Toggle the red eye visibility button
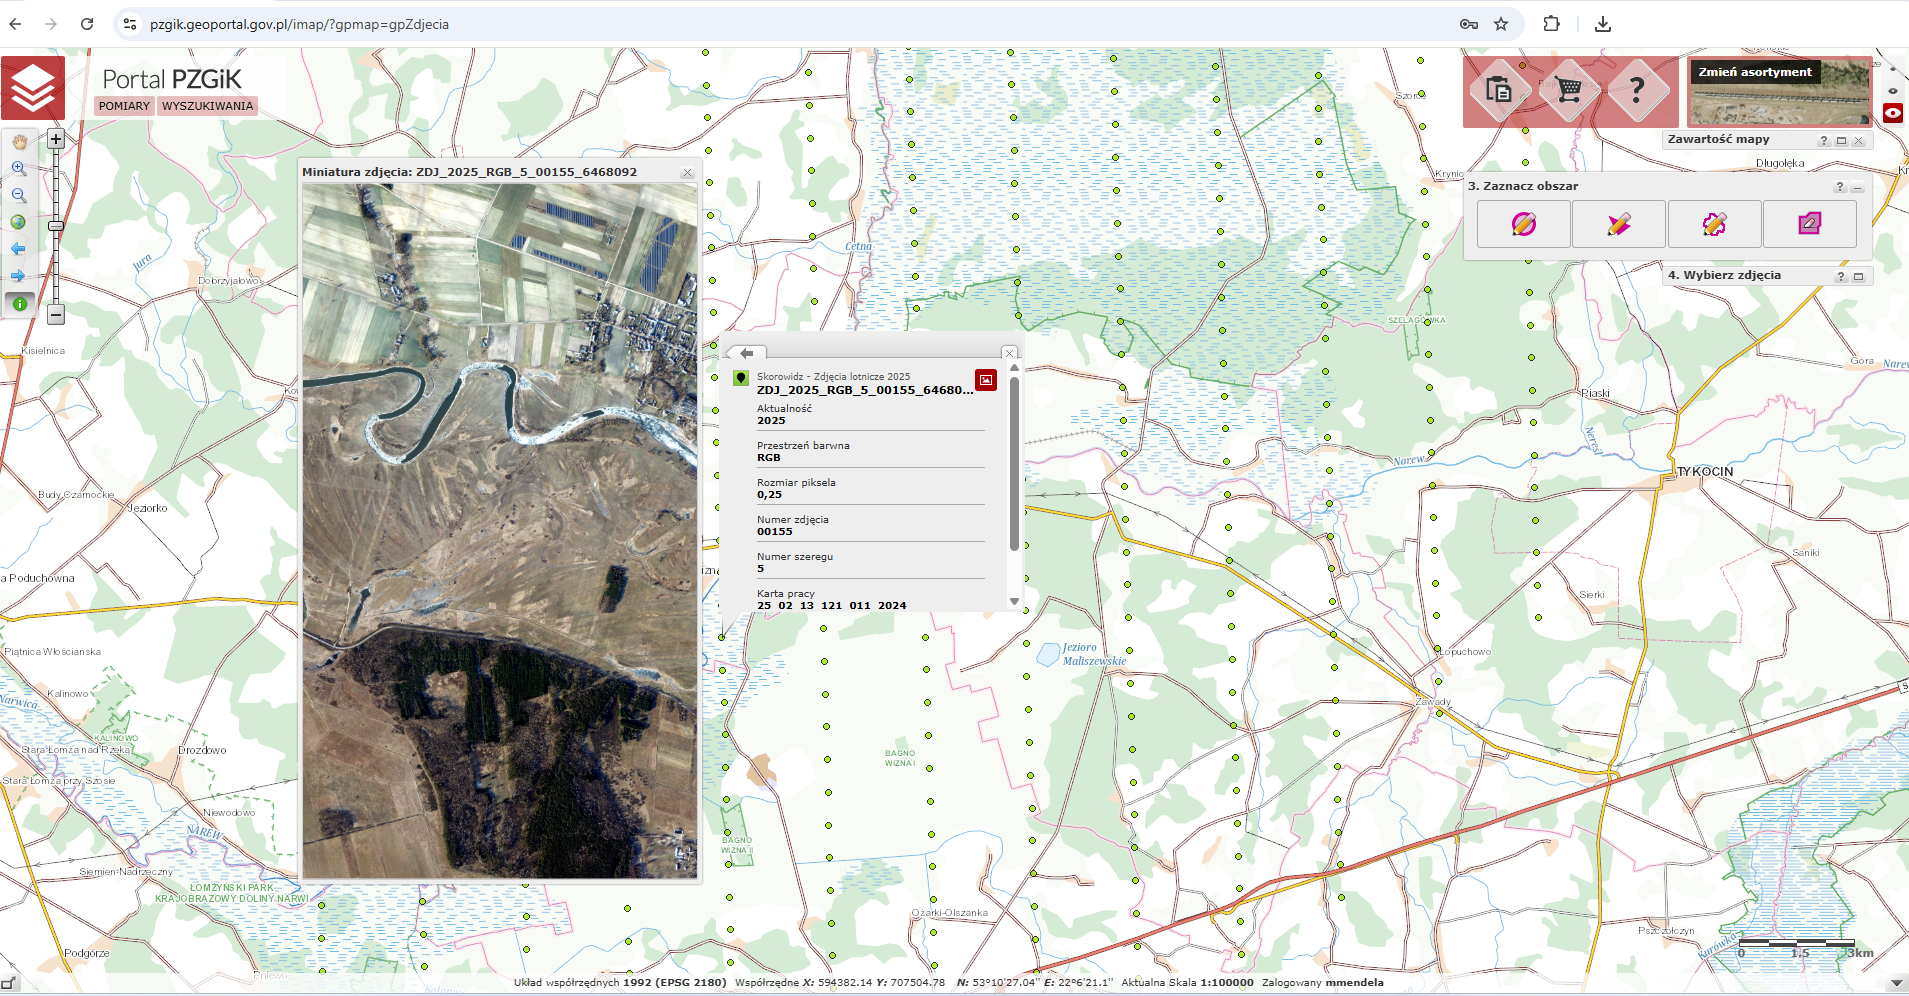 coord(1893,113)
